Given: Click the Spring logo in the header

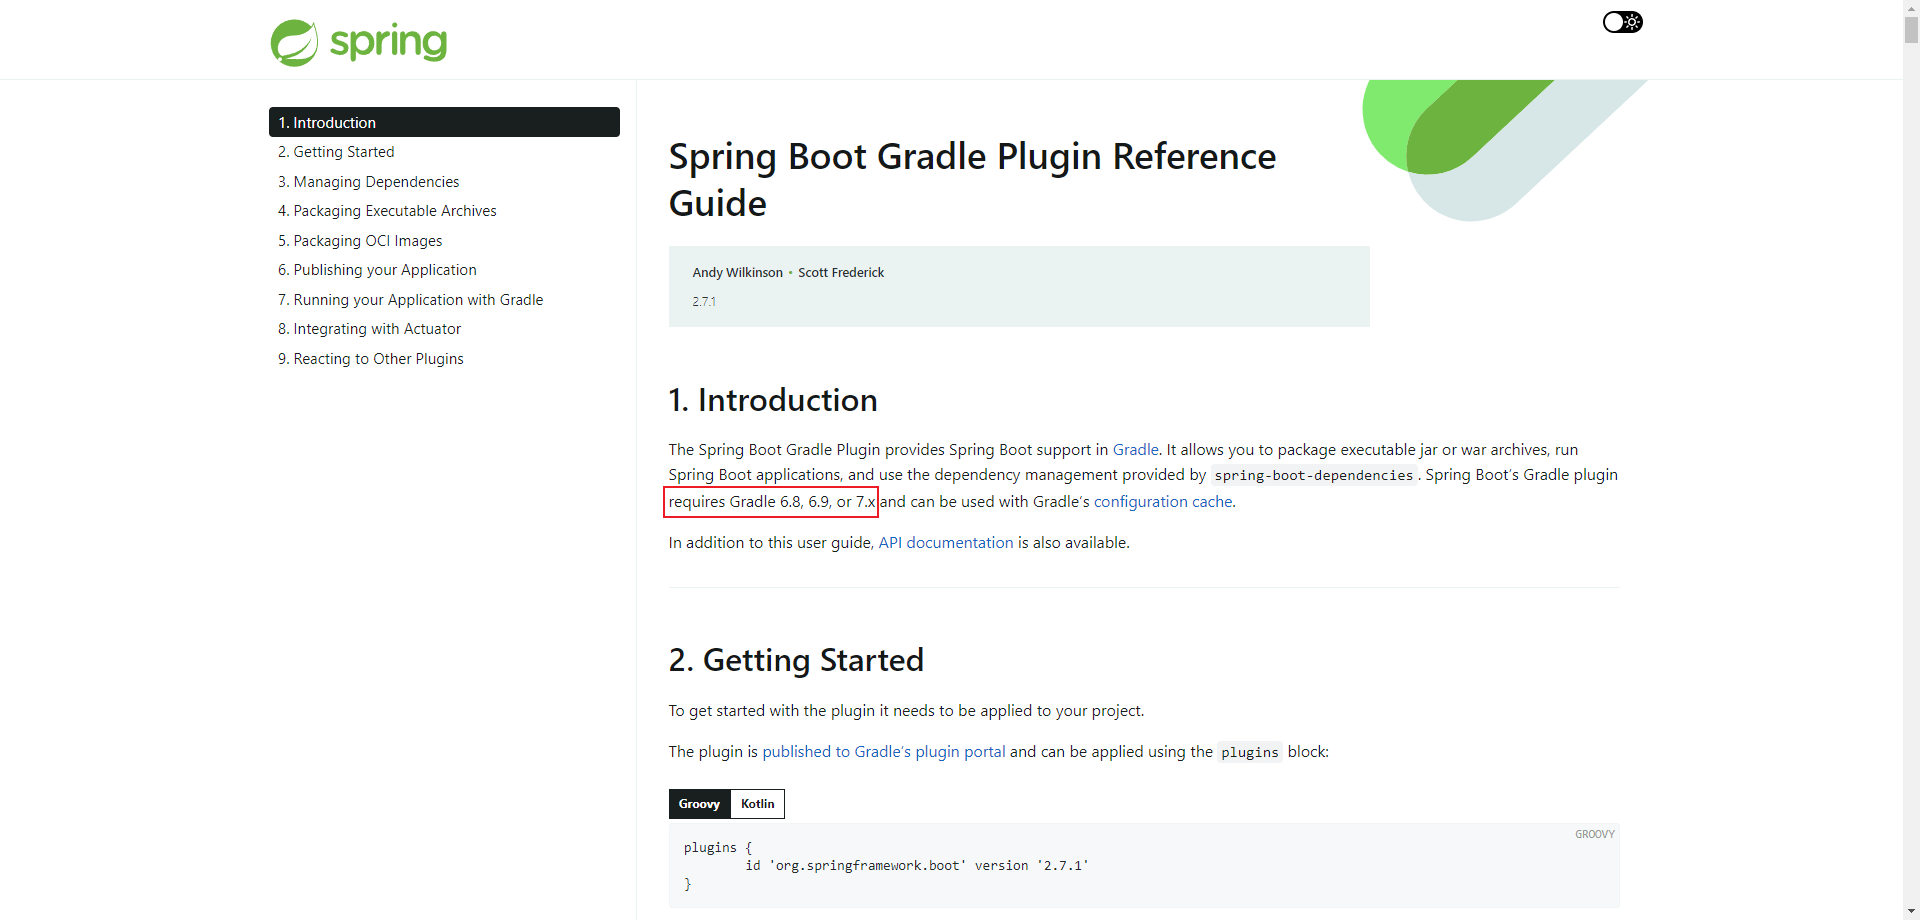Looking at the screenshot, I should click(359, 42).
